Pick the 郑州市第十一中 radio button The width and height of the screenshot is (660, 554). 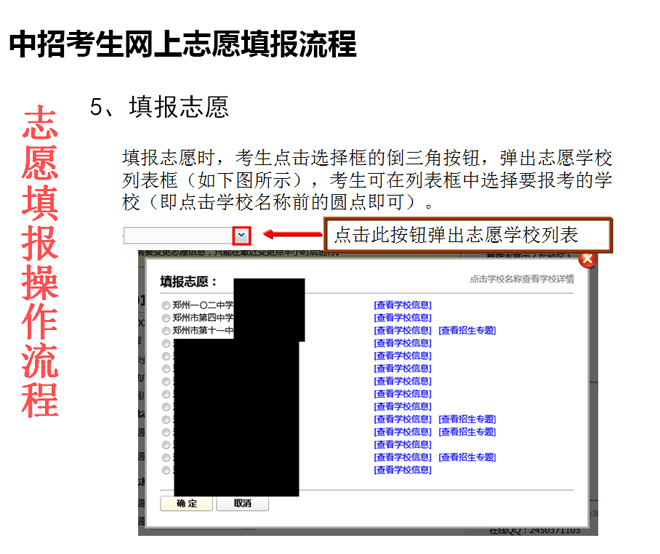166,330
